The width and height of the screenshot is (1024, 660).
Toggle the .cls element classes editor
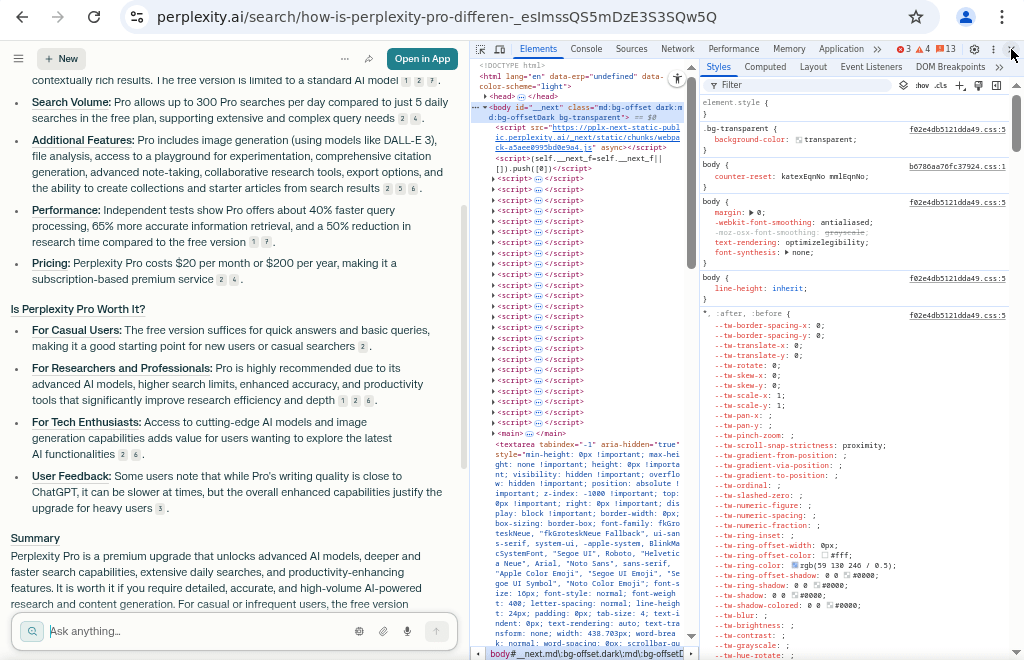(940, 86)
